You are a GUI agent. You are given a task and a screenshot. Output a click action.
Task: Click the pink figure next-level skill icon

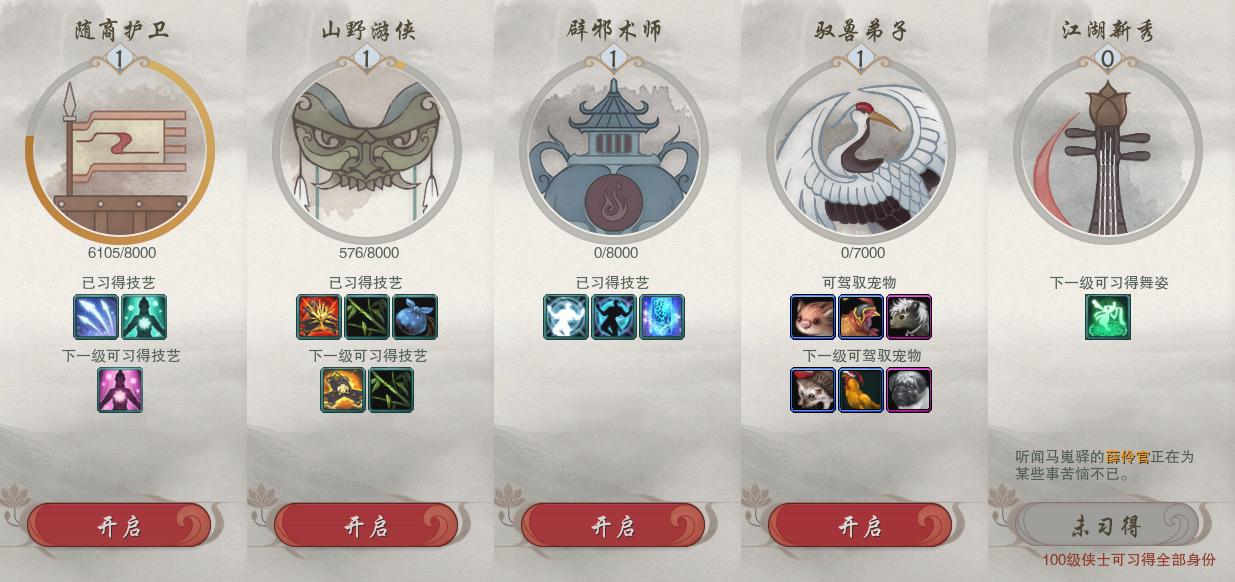pyautogui.click(x=120, y=390)
